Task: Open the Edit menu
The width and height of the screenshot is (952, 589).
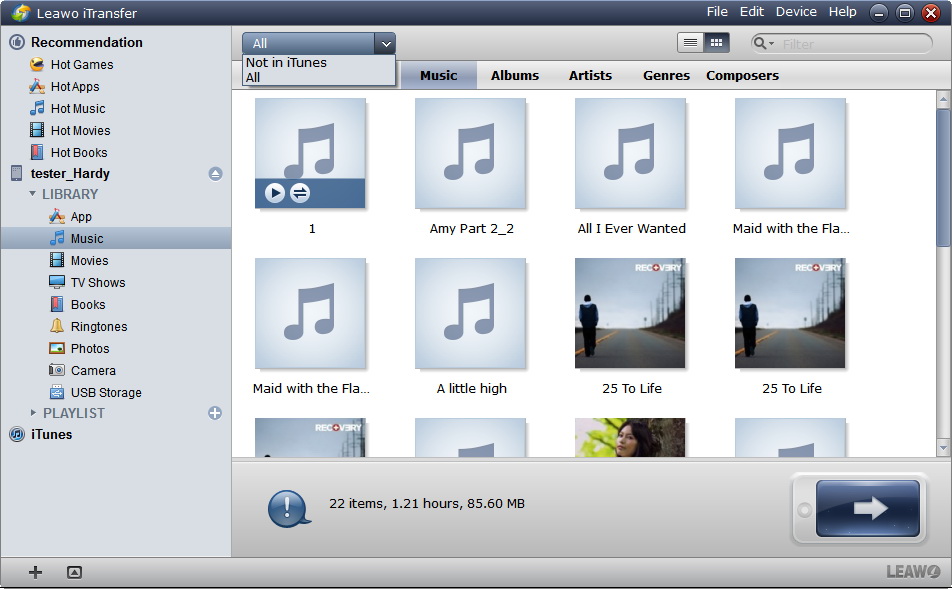Action: click(x=752, y=12)
